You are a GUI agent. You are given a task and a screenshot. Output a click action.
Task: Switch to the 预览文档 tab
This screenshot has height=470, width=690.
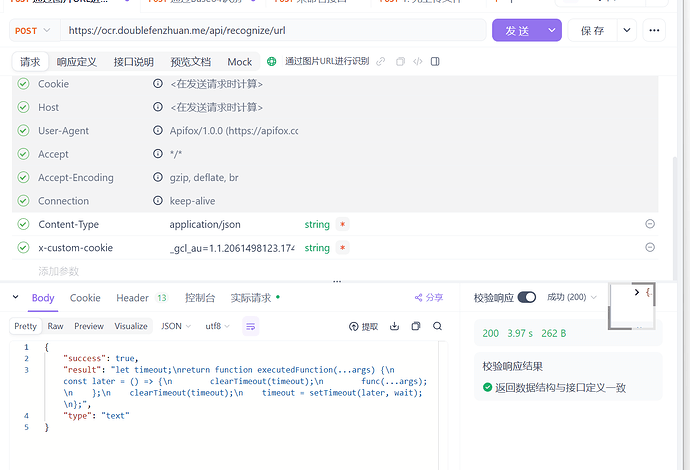coord(191,62)
